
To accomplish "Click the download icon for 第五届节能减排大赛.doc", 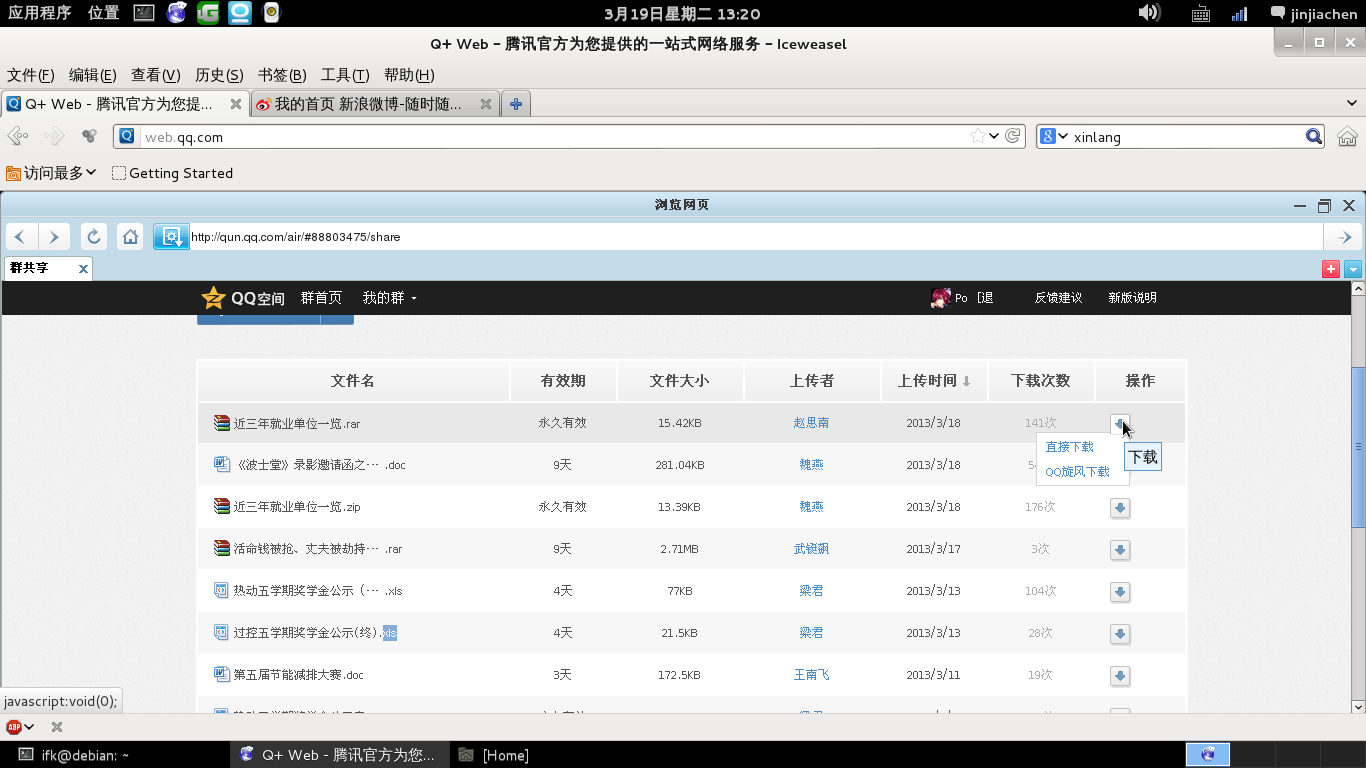I will click(1120, 676).
